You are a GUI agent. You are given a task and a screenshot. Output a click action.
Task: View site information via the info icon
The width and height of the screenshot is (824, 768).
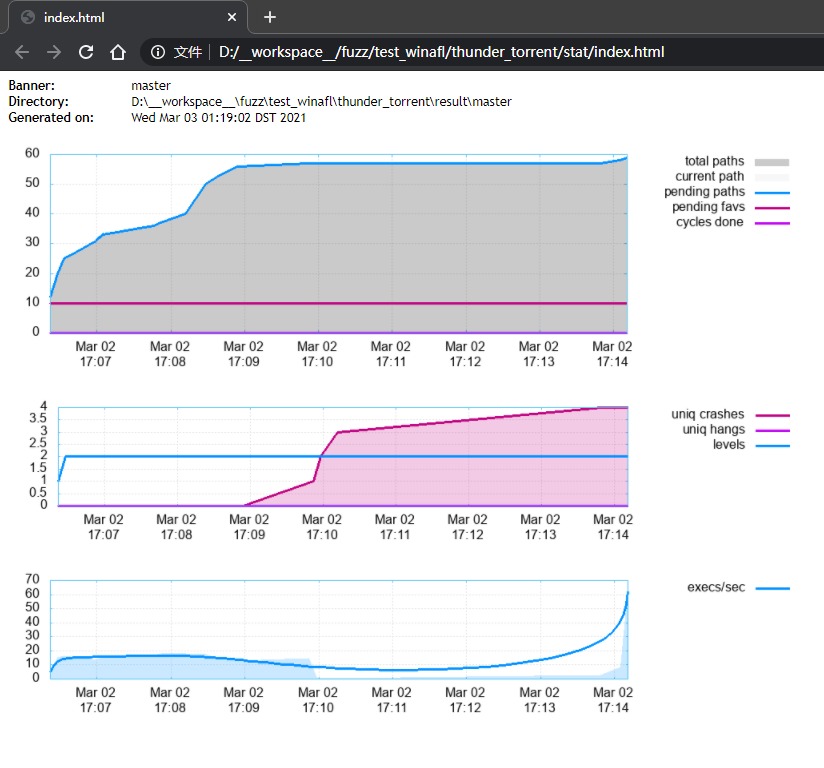pyautogui.click(x=158, y=52)
